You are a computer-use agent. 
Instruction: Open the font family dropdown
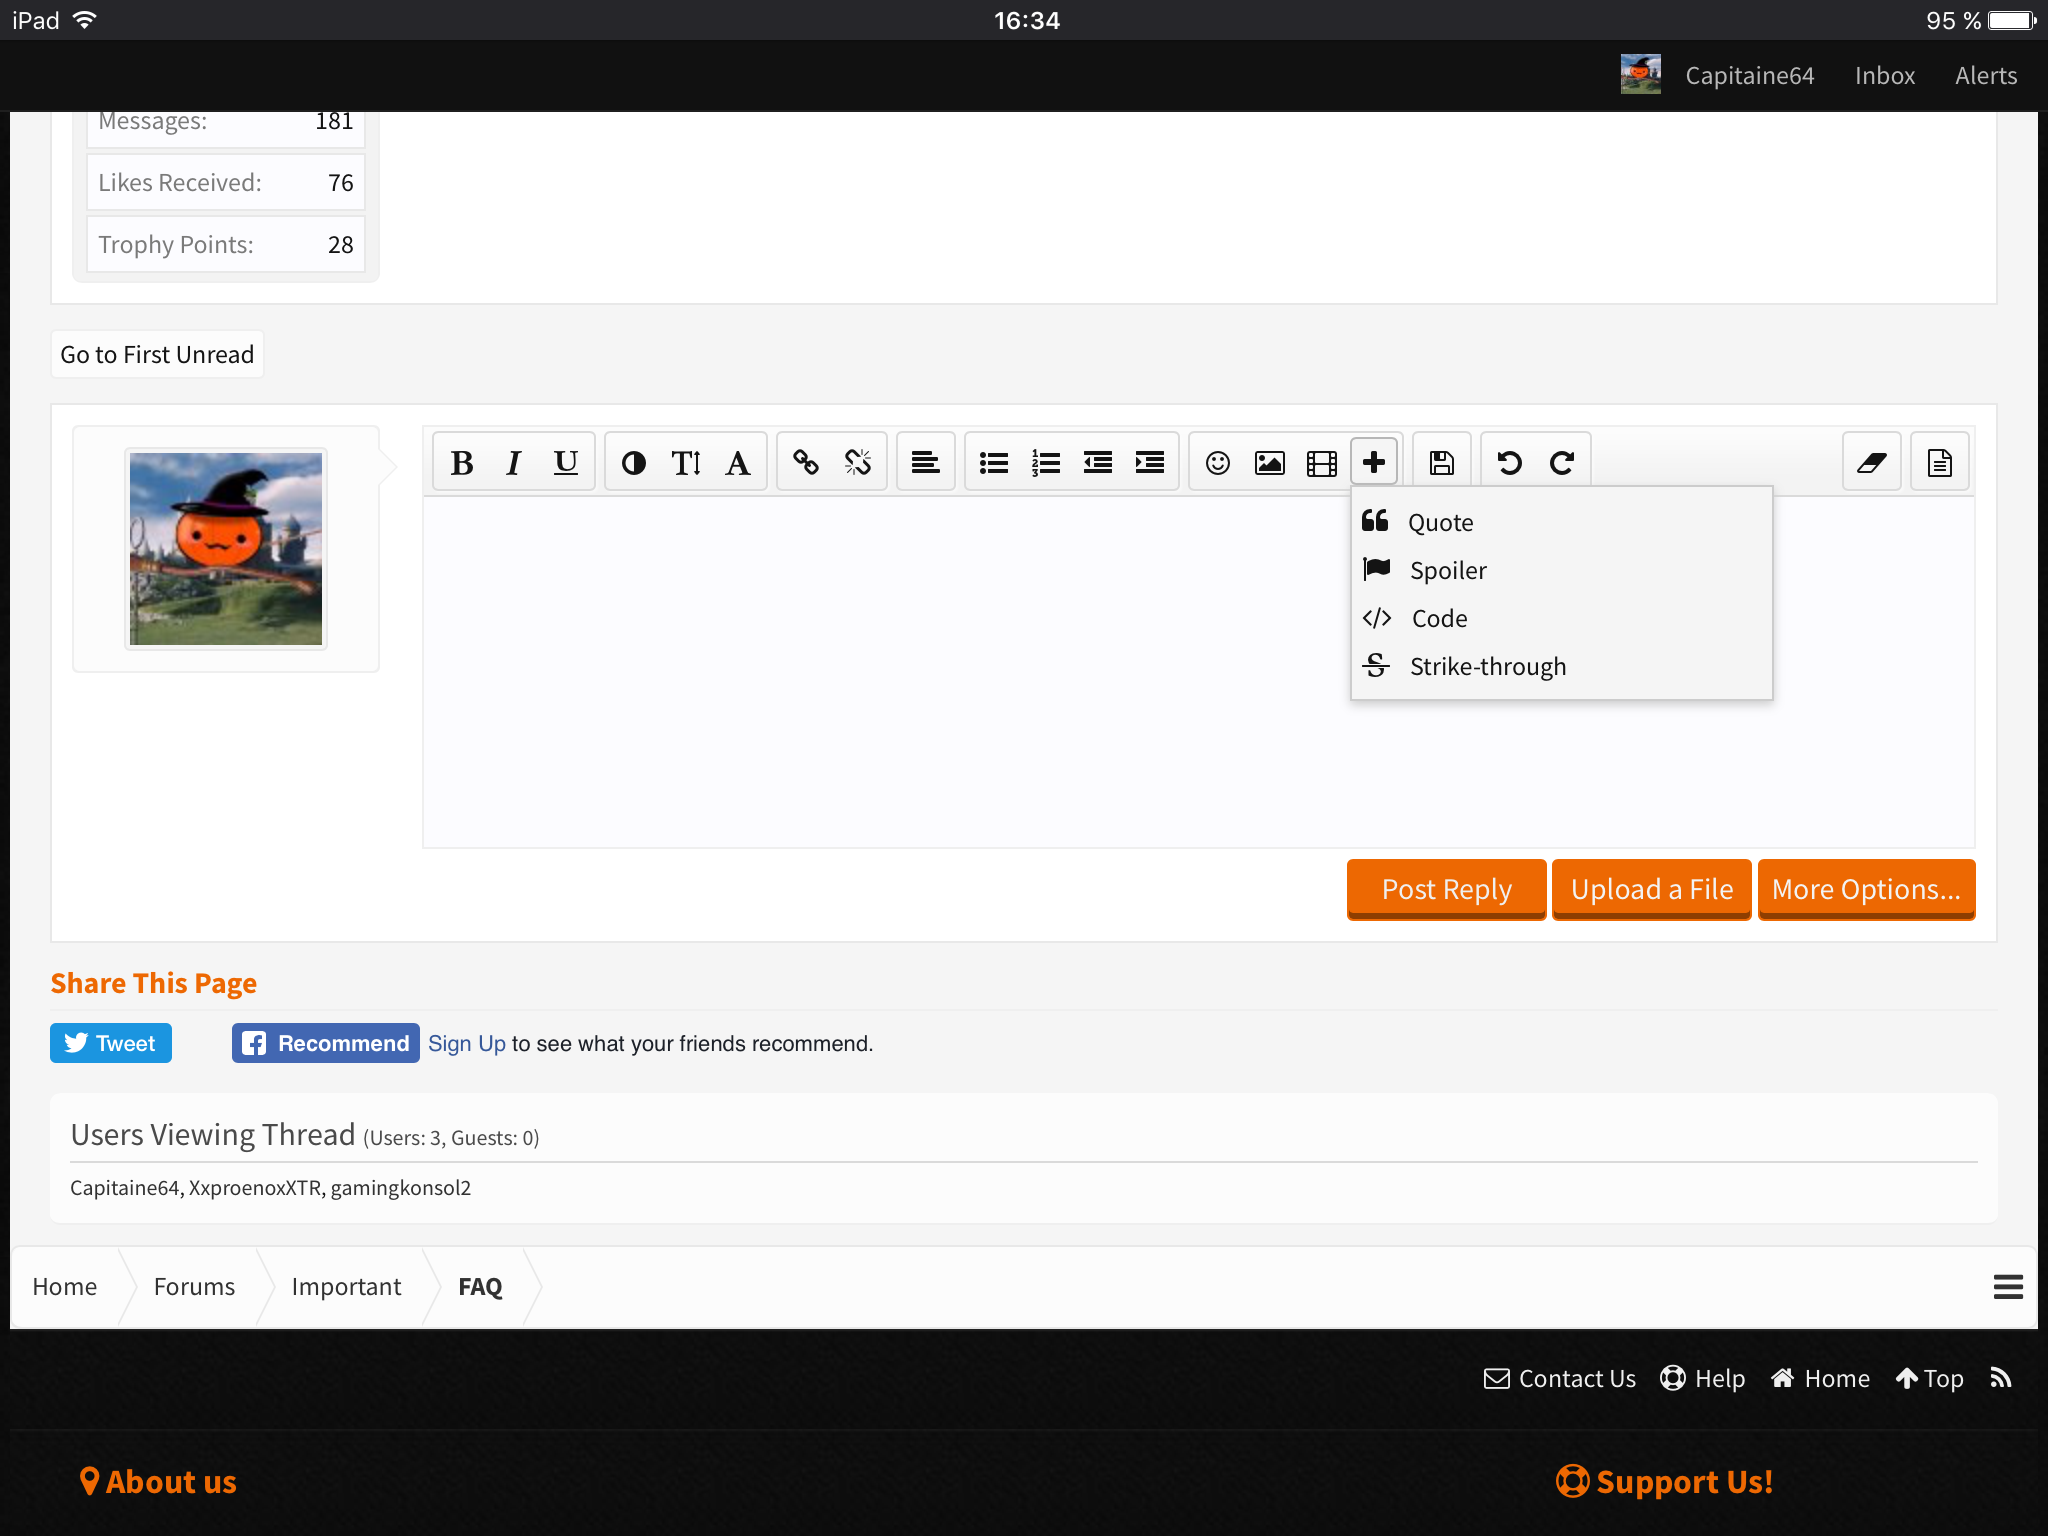[738, 463]
